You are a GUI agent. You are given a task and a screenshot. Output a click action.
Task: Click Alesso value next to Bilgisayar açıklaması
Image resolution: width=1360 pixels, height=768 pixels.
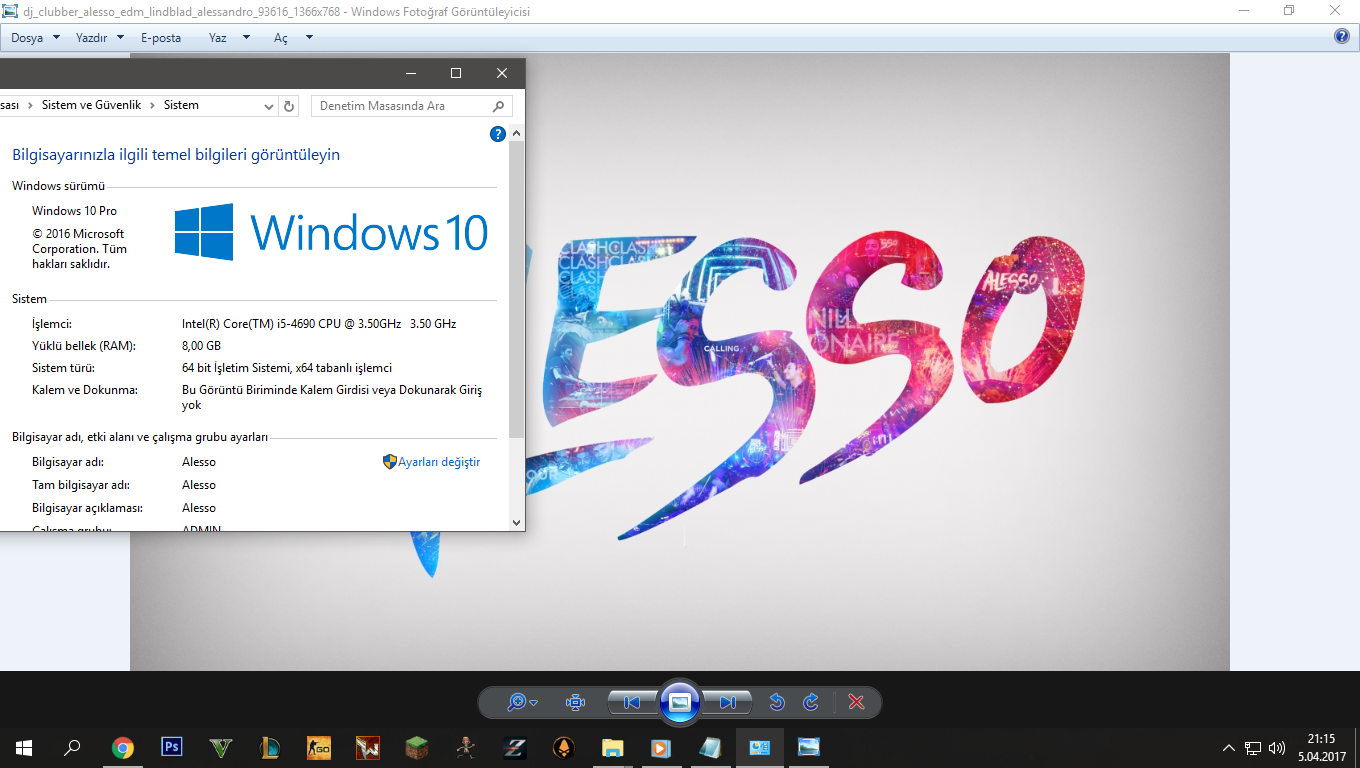[199, 508]
